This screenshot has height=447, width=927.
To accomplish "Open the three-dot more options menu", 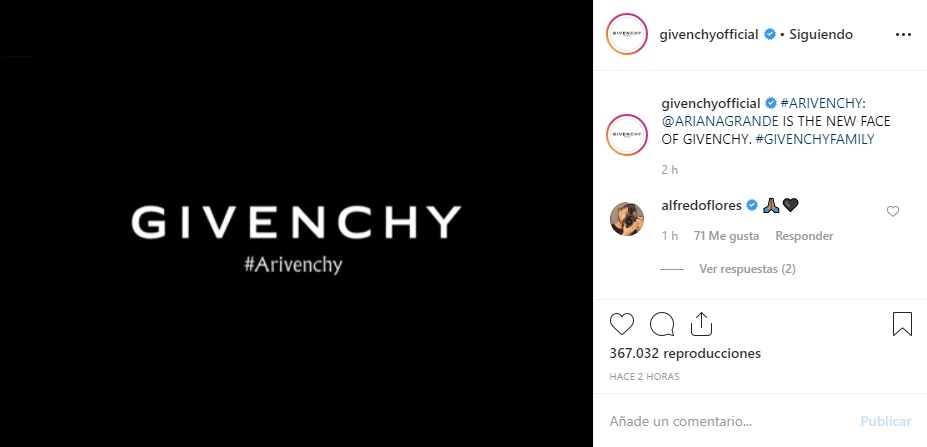I will [903, 35].
